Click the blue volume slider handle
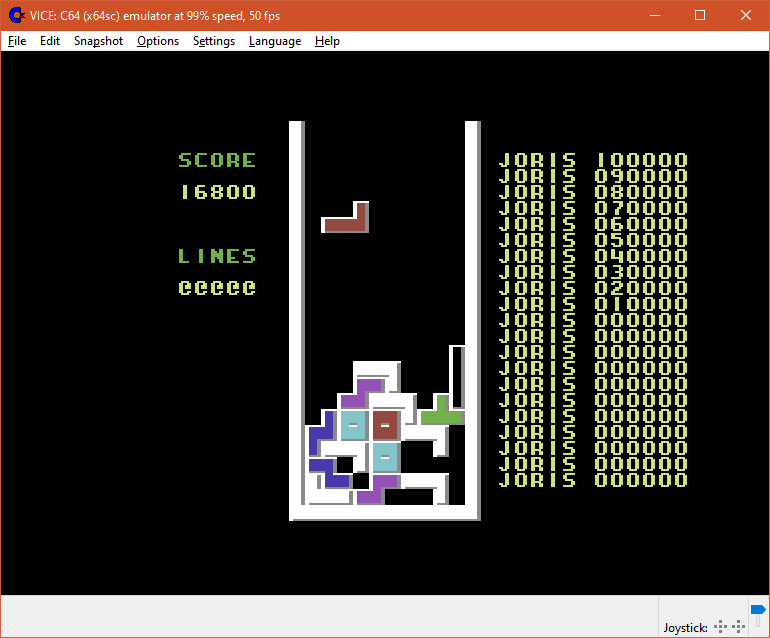Viewport: 770px width, 638px height. [758, 610]
